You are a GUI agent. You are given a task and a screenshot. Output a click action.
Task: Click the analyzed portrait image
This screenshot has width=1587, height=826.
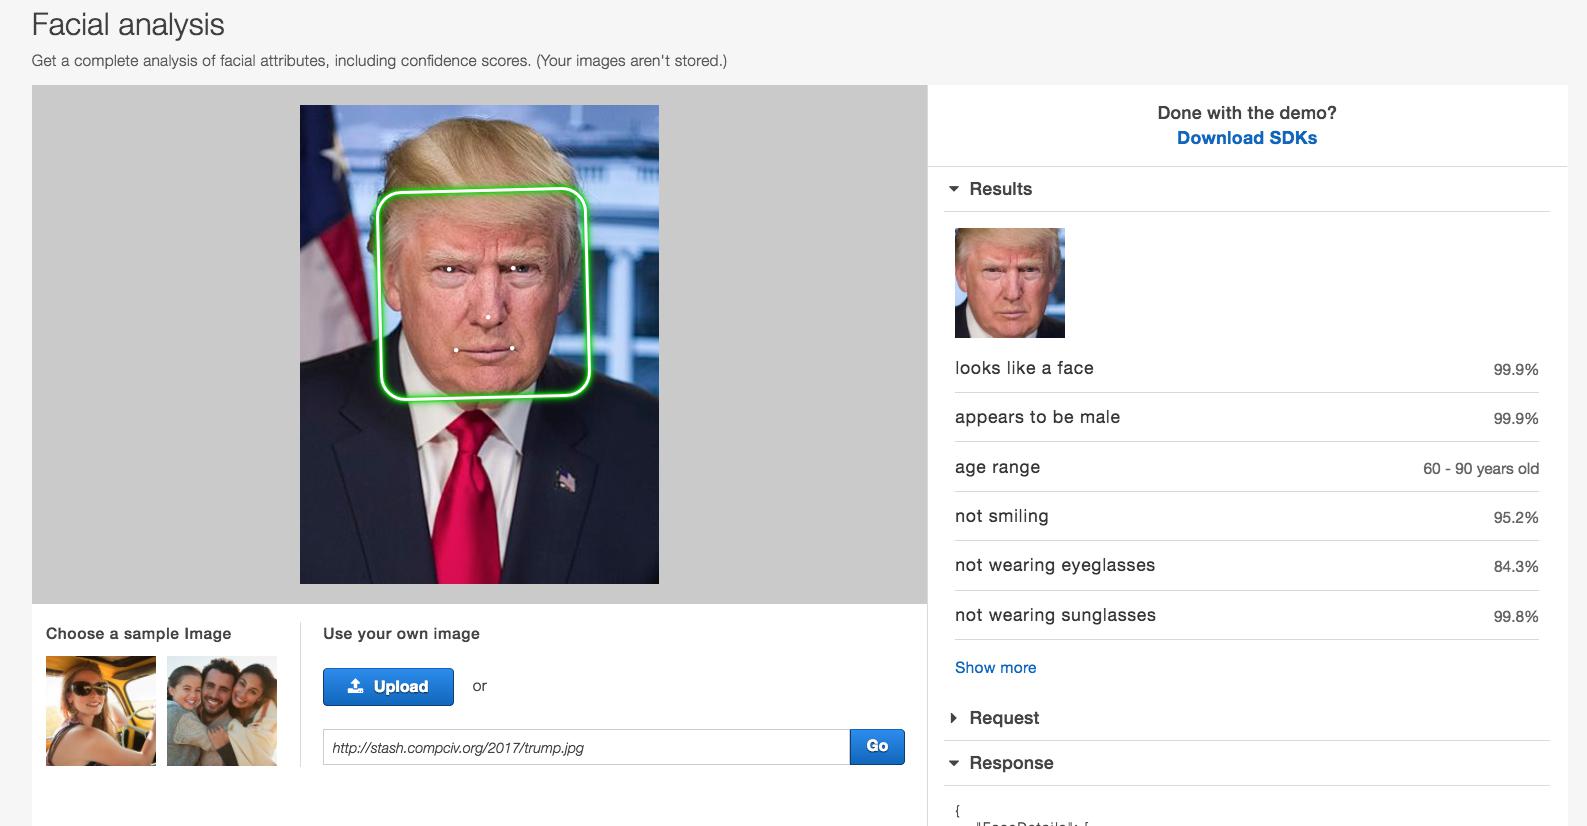click(x=479, y=344)
